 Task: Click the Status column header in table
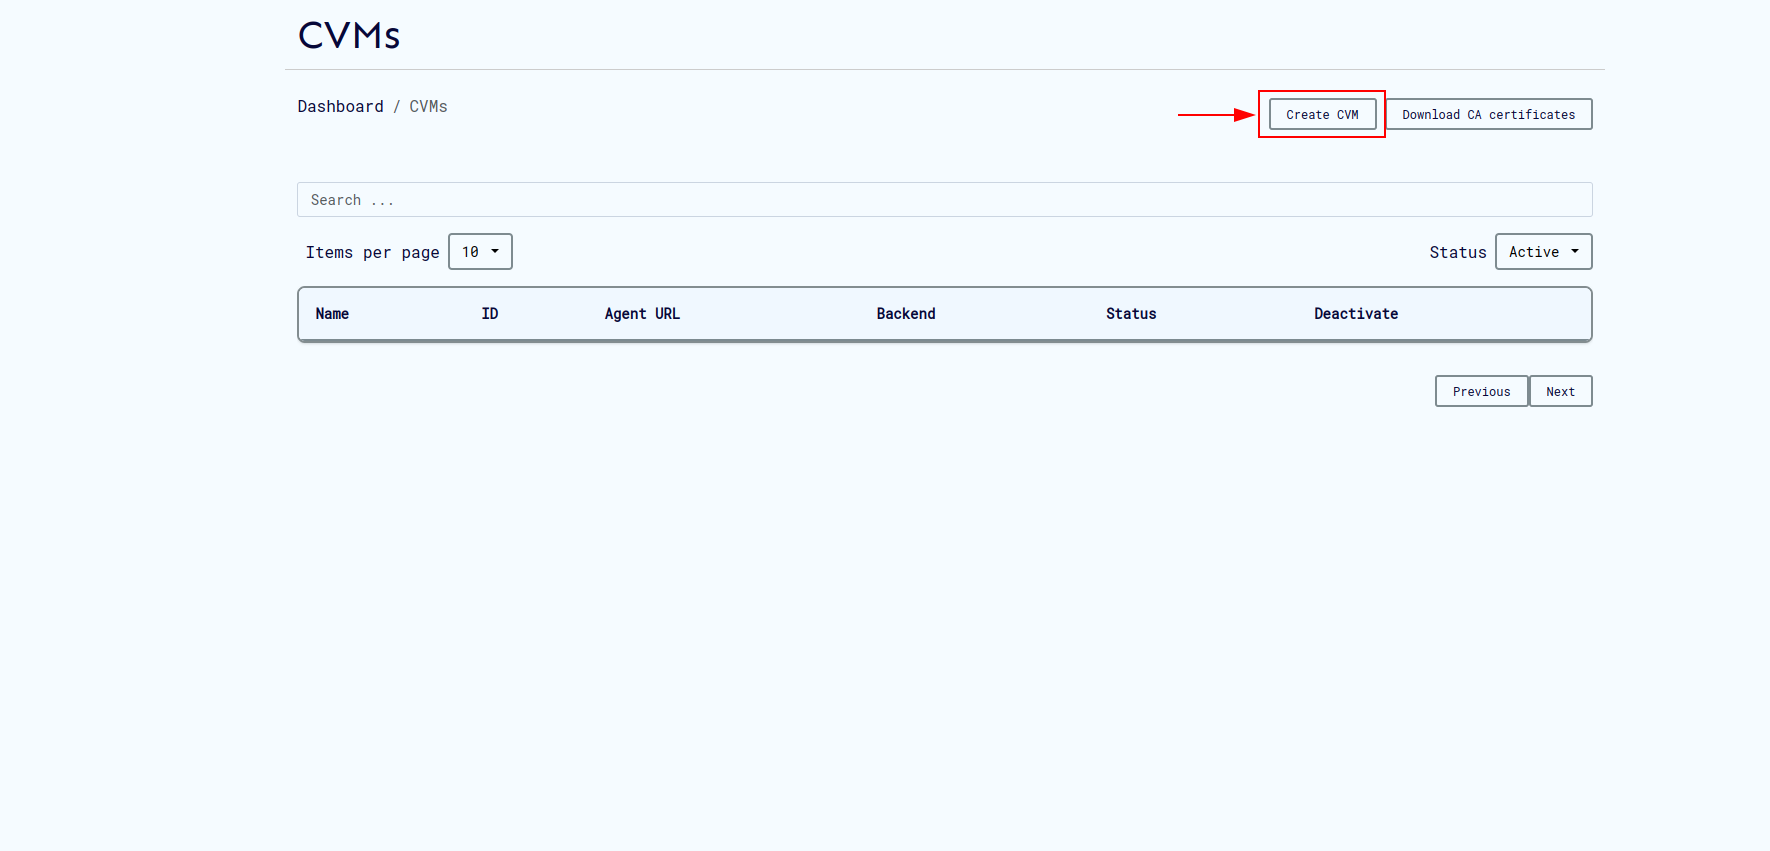coord(1131,314)
